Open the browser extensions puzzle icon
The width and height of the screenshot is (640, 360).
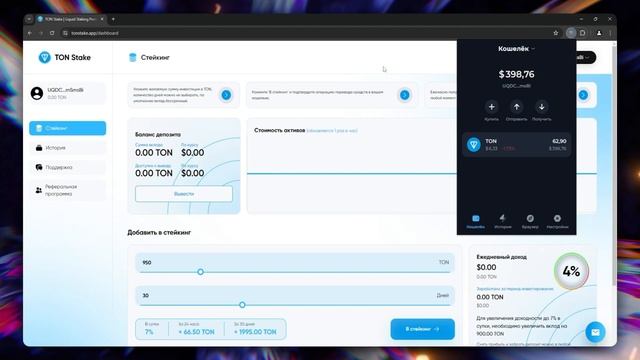point(583,33)
